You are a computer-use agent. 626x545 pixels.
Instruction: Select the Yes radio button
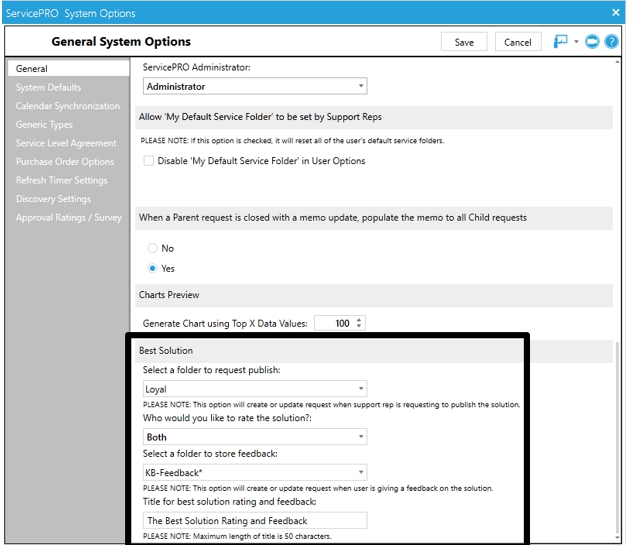point(152,268)
